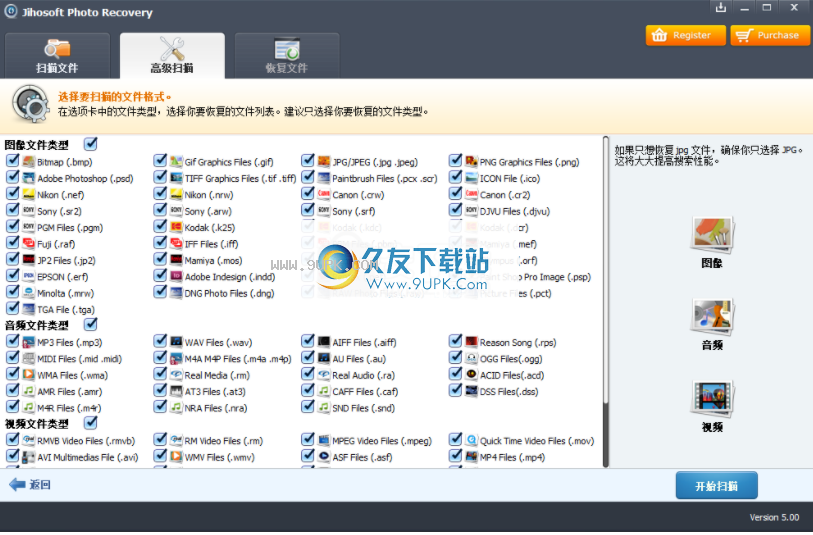813x535 pixels.
Task: Click the Kodak (.k25) icon
Action: point(176,227)
